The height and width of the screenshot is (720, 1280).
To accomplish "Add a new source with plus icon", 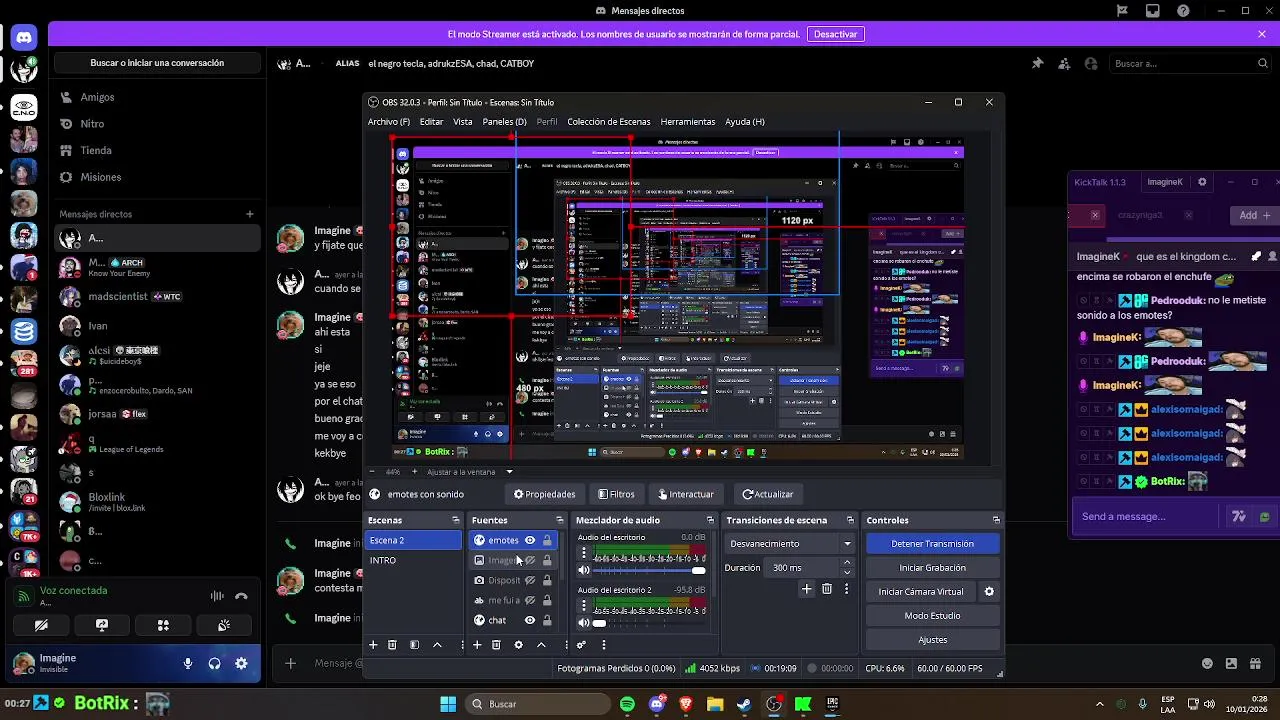I will 476,645.
